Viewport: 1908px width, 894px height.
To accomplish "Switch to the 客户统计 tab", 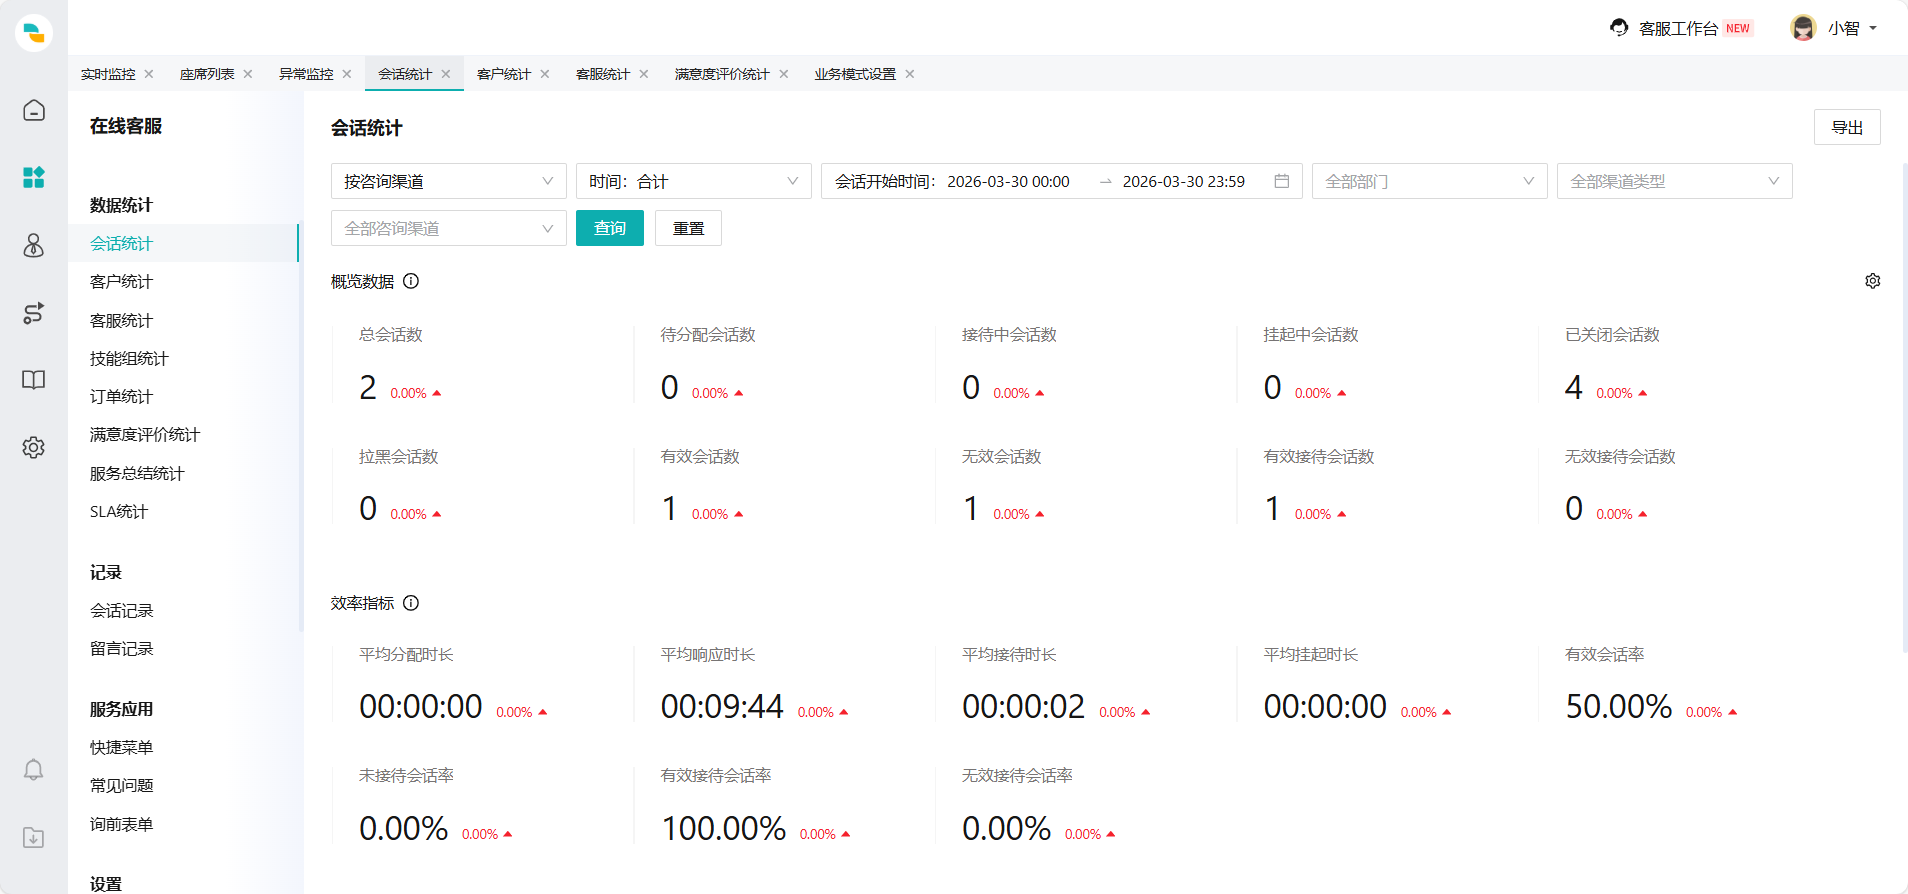I will [x=504, y=74].
